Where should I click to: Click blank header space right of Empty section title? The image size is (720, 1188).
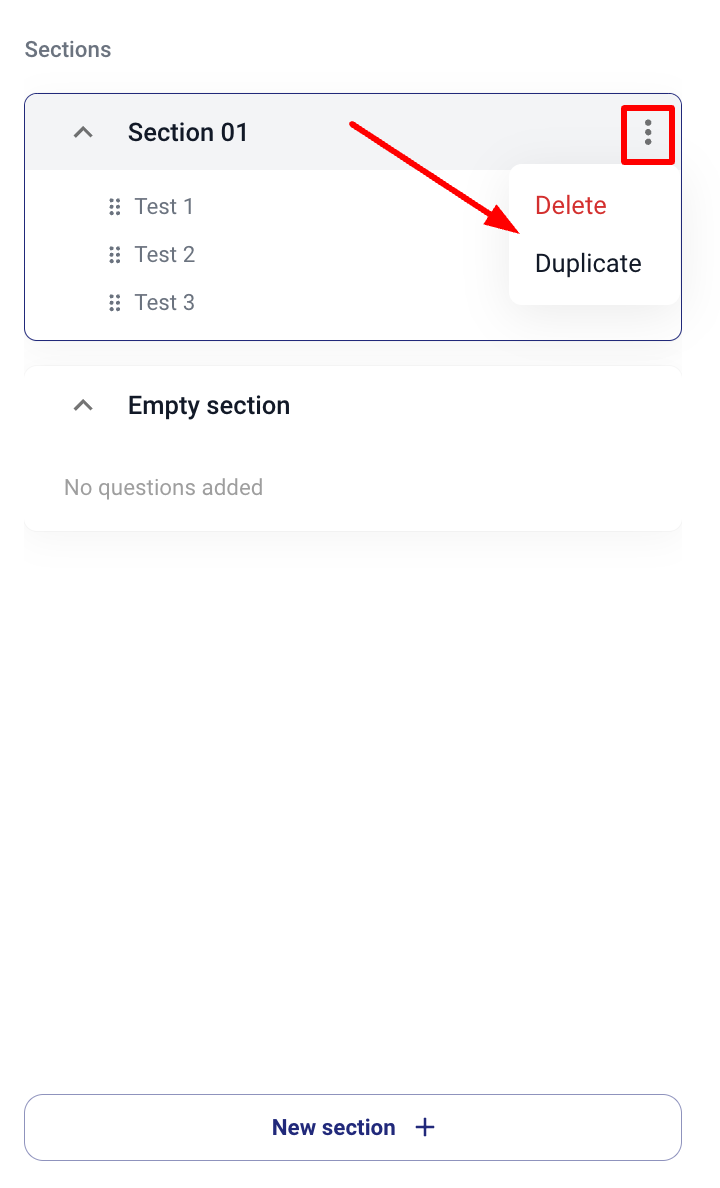[480, 405]
